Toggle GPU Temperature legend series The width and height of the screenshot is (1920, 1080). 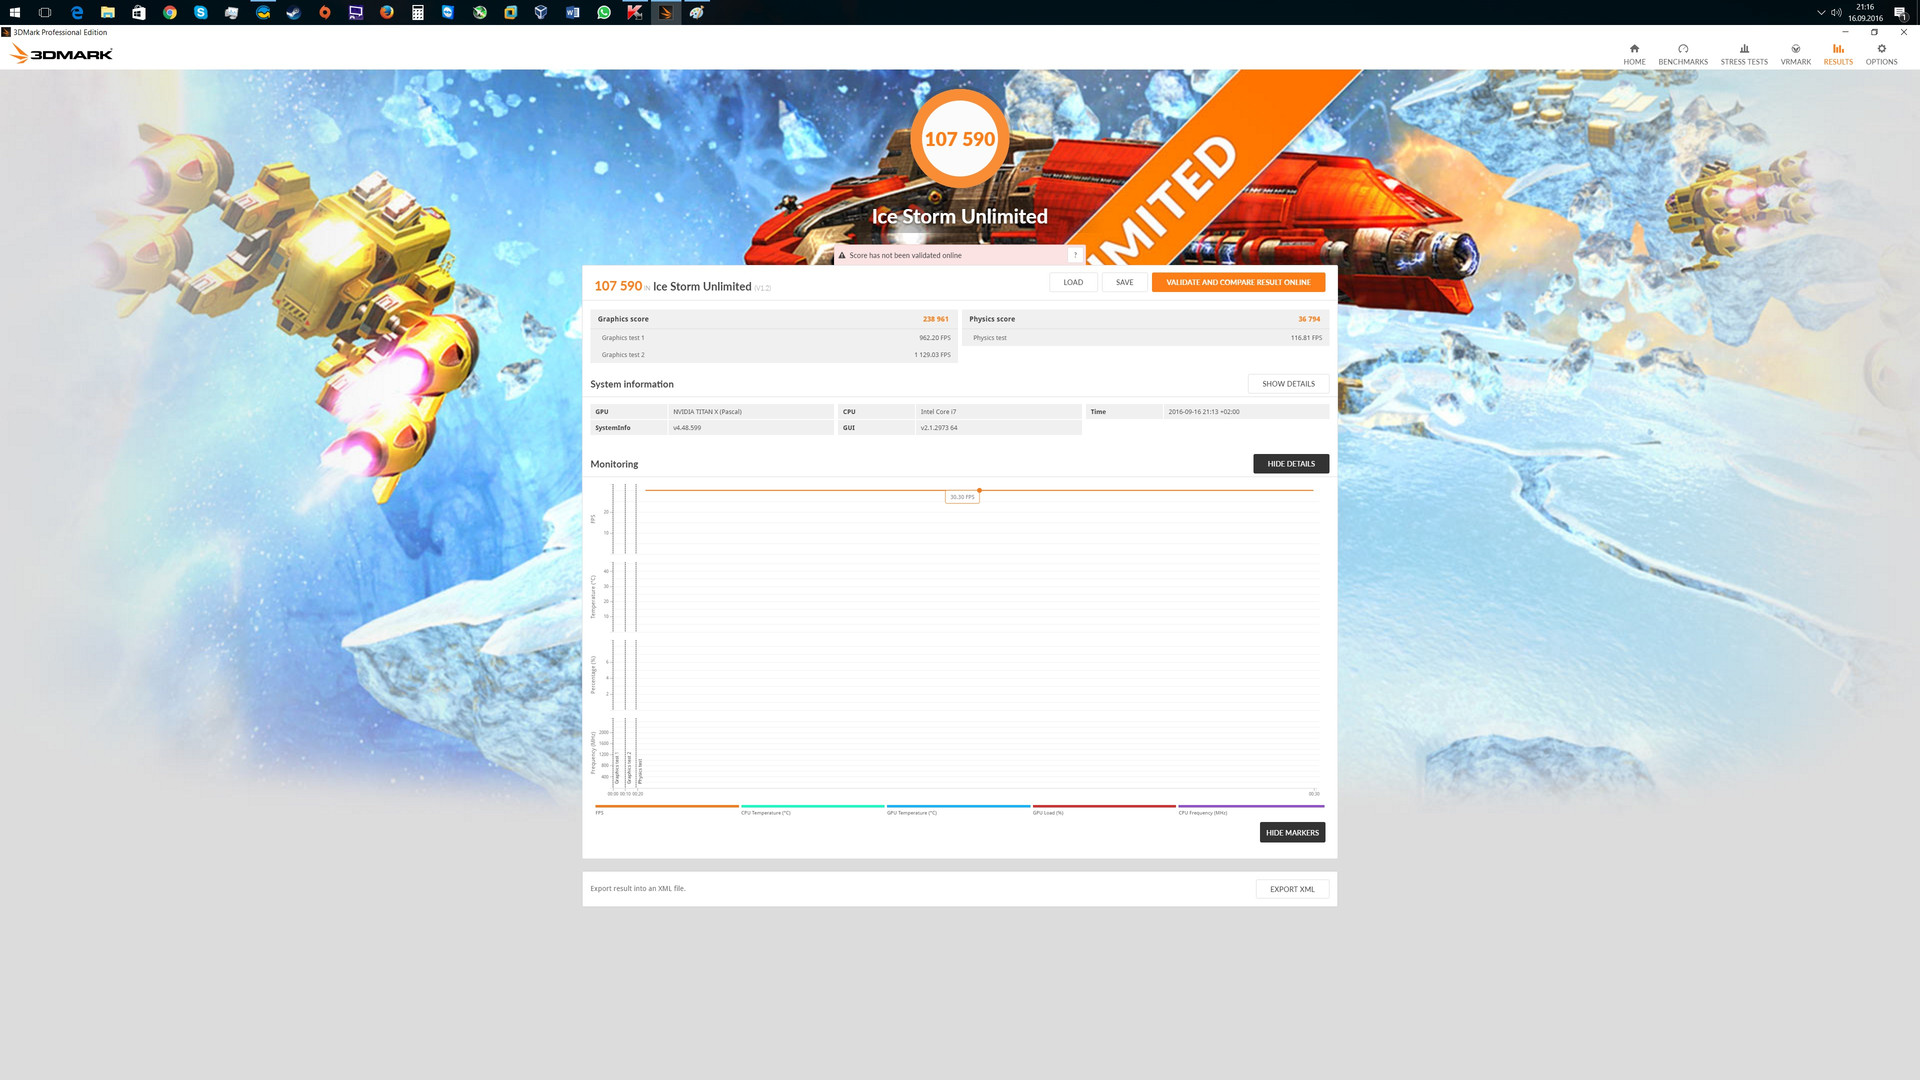pos(958,809)
